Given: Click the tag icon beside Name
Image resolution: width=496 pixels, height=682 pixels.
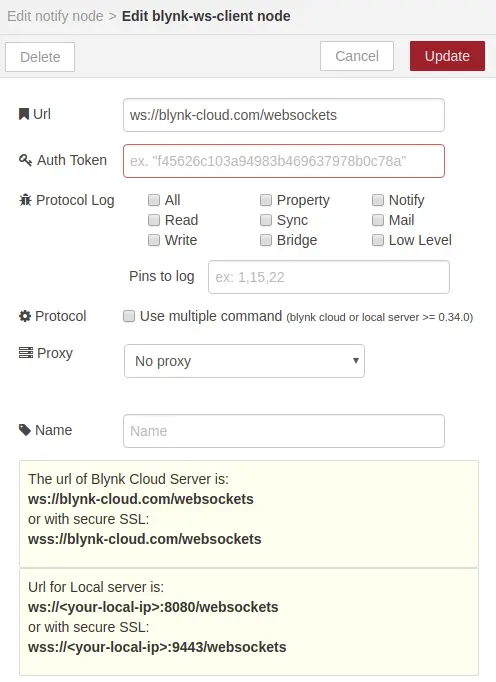Looking at the screenshot, I should [x=25, y=430].
